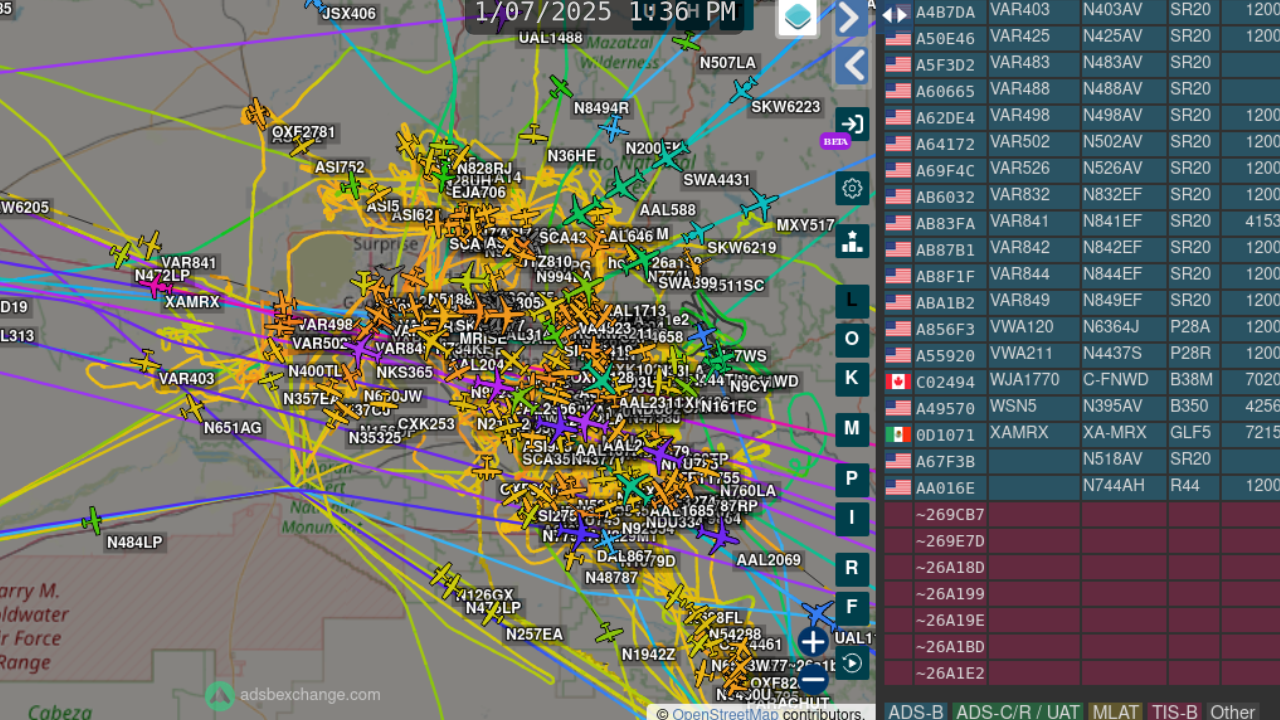Select the aircraft icon above map label VAR403

[146, 362]
